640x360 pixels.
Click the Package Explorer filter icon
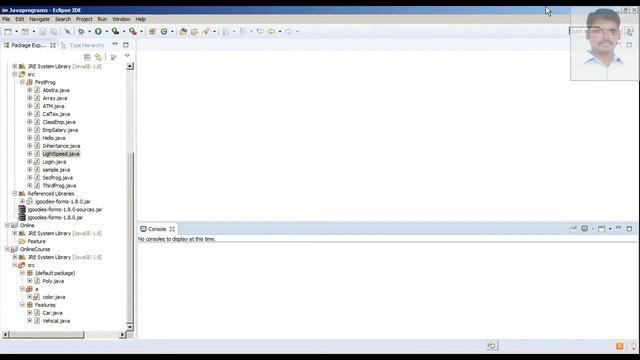pyautogui.click(x=113, y=57)
